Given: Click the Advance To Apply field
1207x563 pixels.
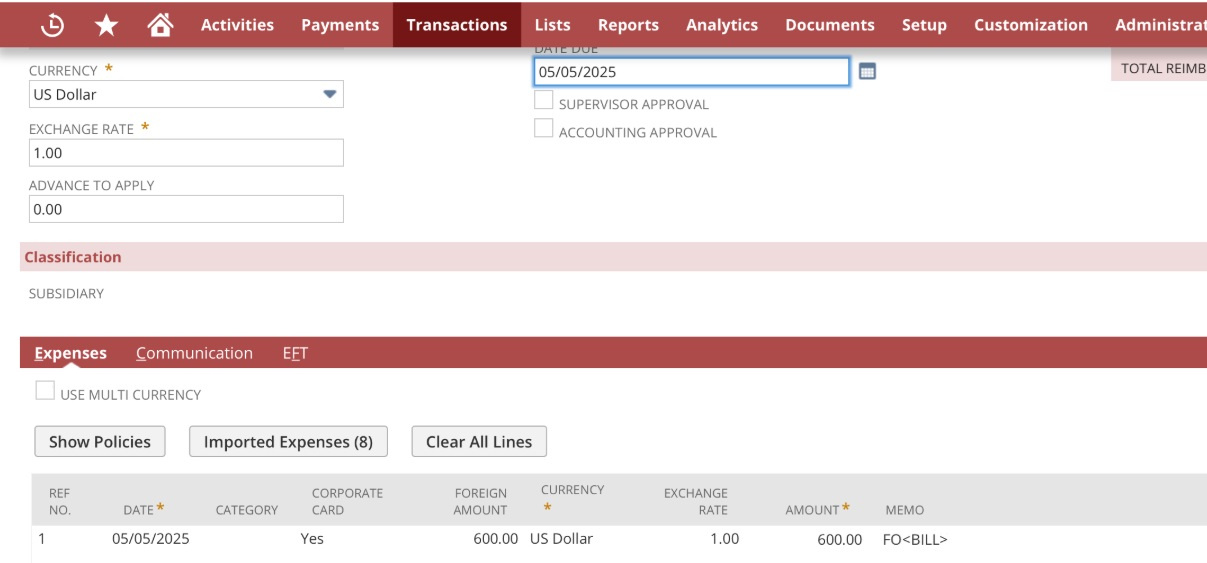Looking at the screenshot, I should pos(186,209).
